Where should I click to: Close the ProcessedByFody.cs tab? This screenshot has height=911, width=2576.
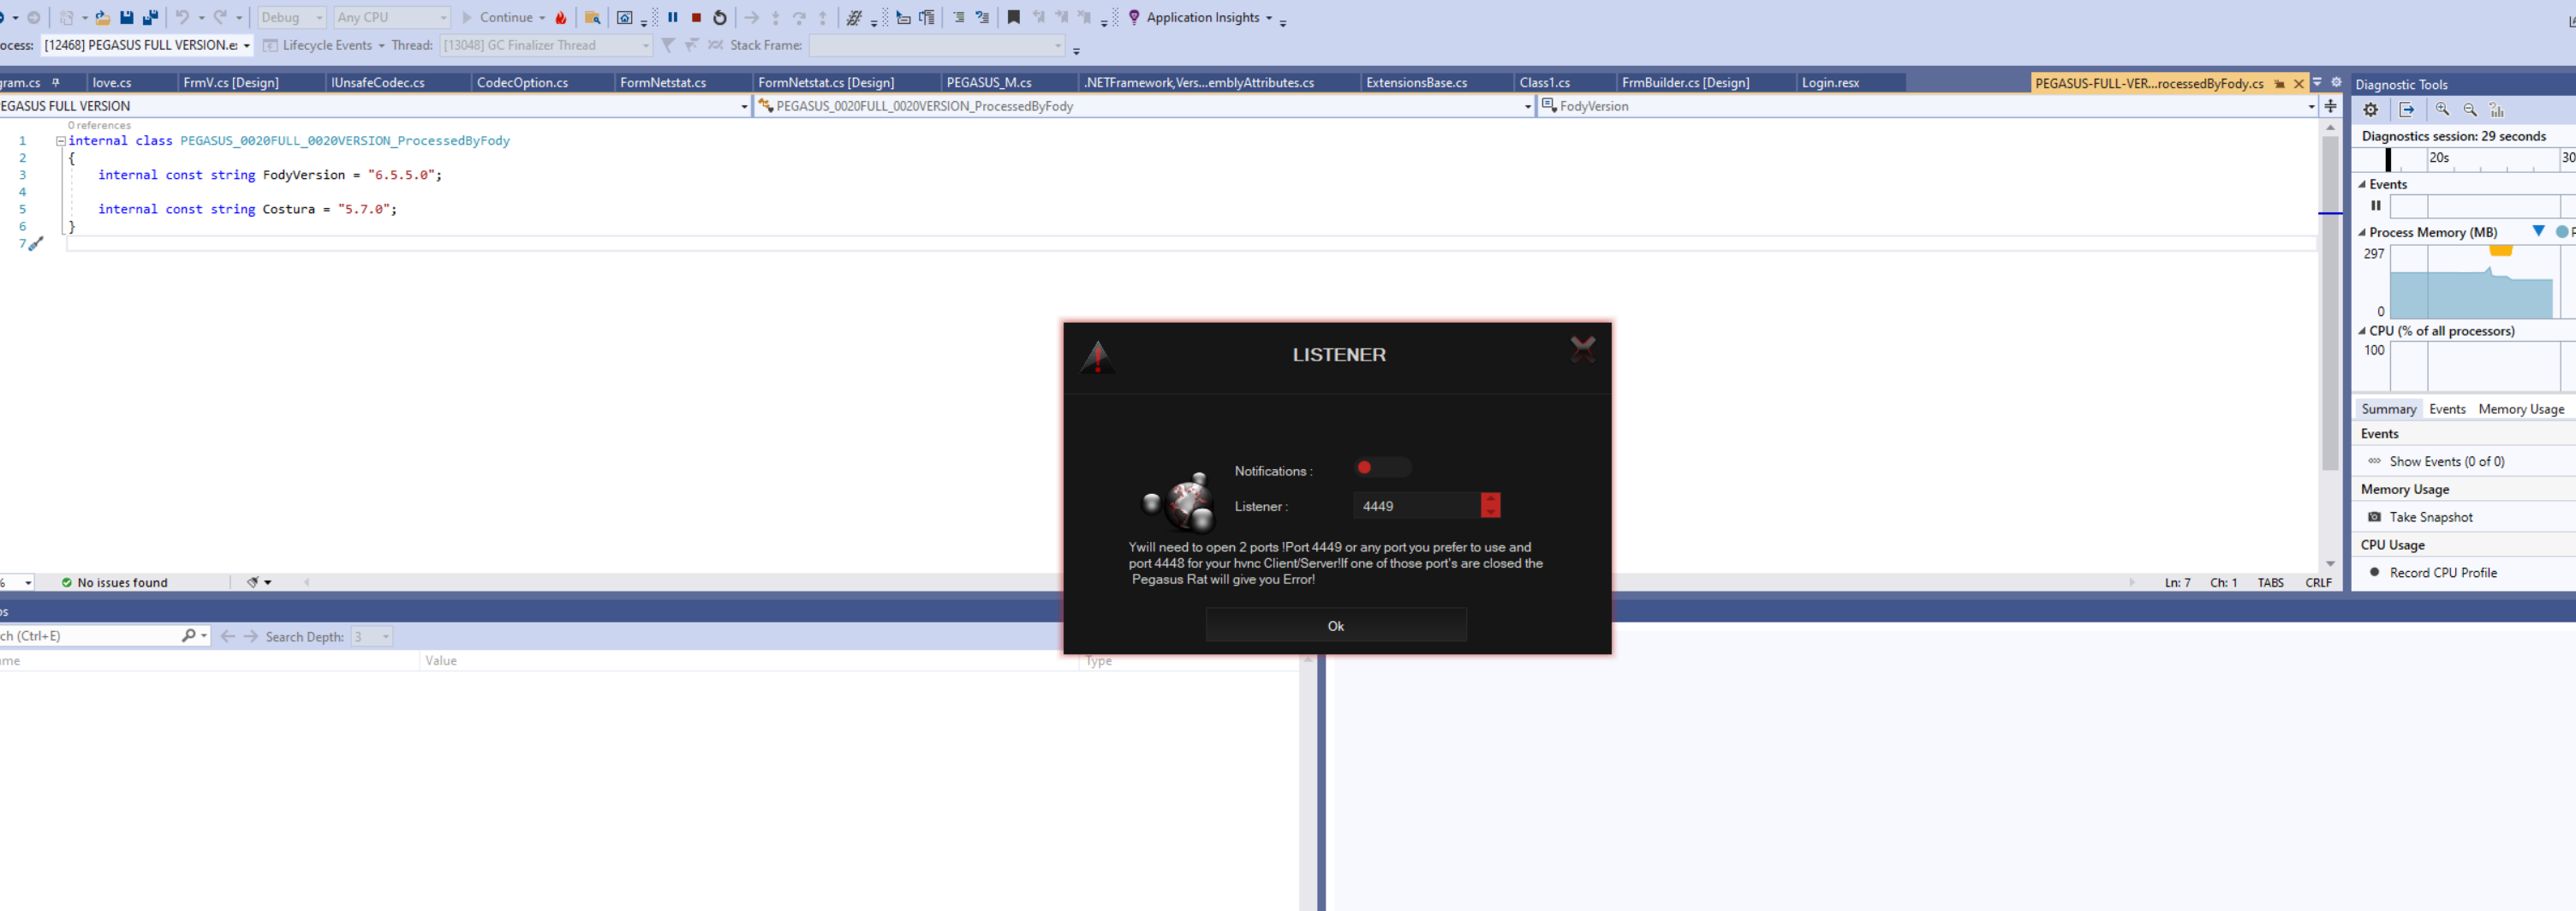2298,84
